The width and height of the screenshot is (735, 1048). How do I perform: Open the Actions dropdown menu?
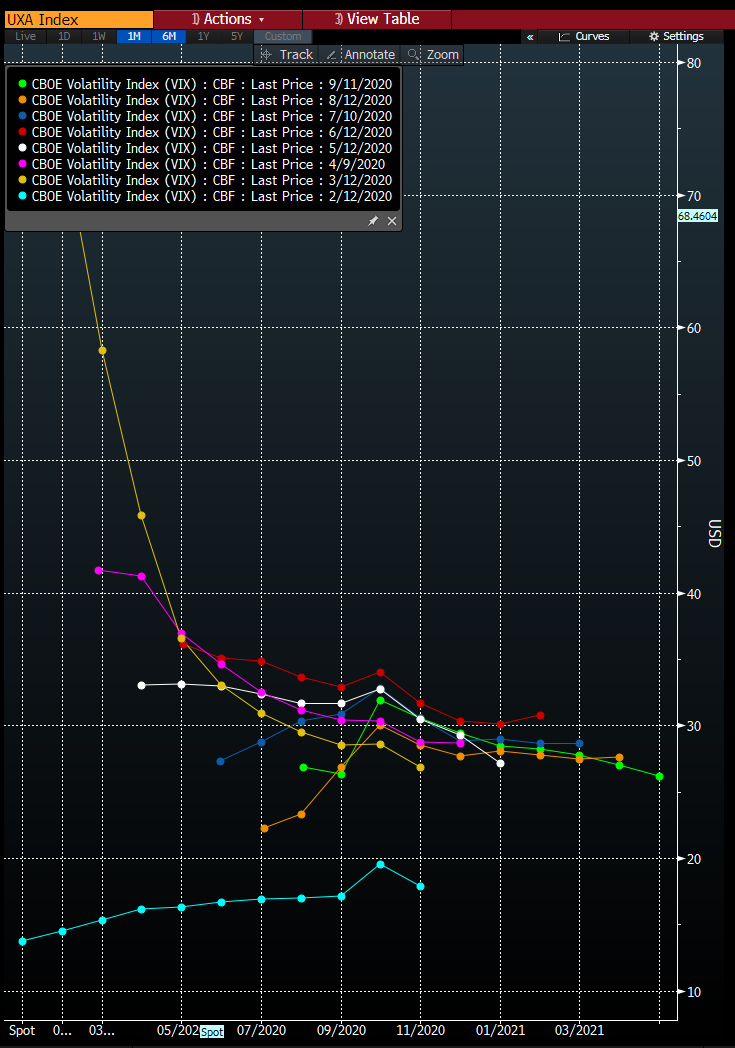pos(228,19)
